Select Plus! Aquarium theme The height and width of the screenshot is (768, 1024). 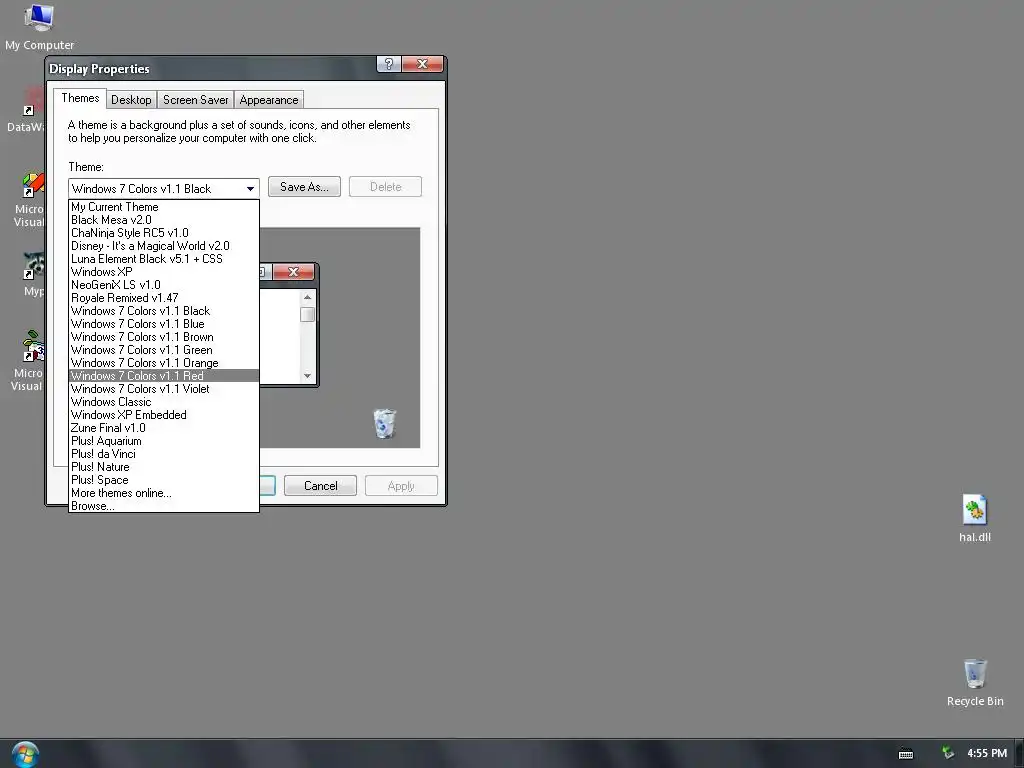point(164,441)
